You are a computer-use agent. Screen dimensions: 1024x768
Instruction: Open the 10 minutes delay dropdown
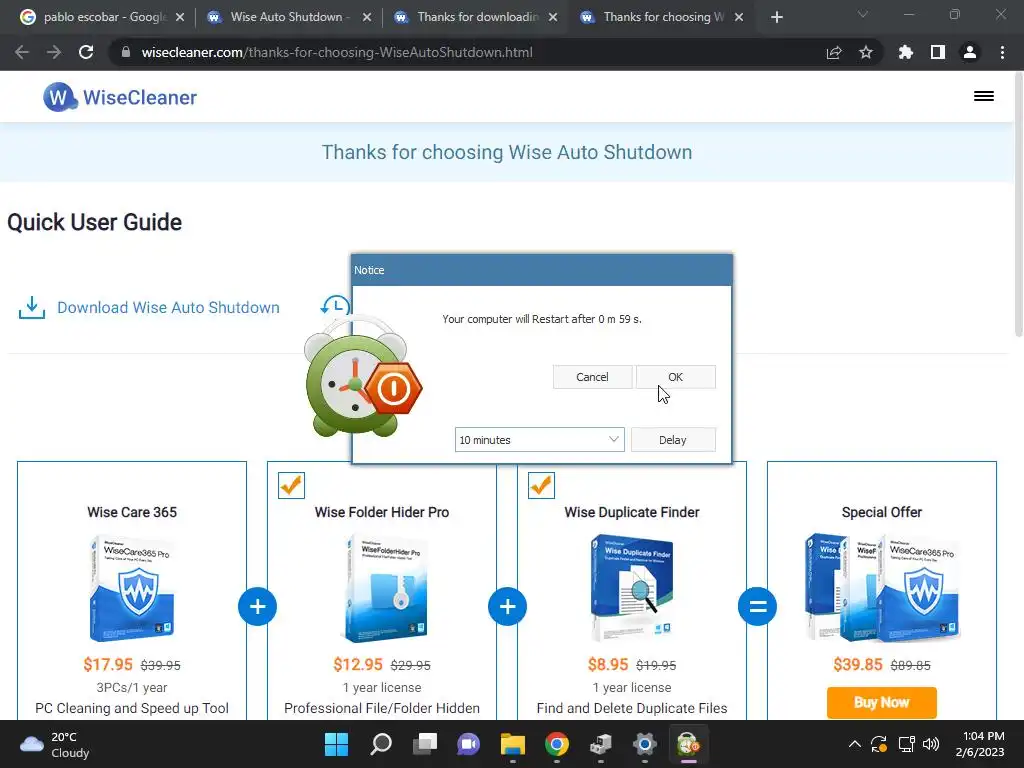click(539, 440)
